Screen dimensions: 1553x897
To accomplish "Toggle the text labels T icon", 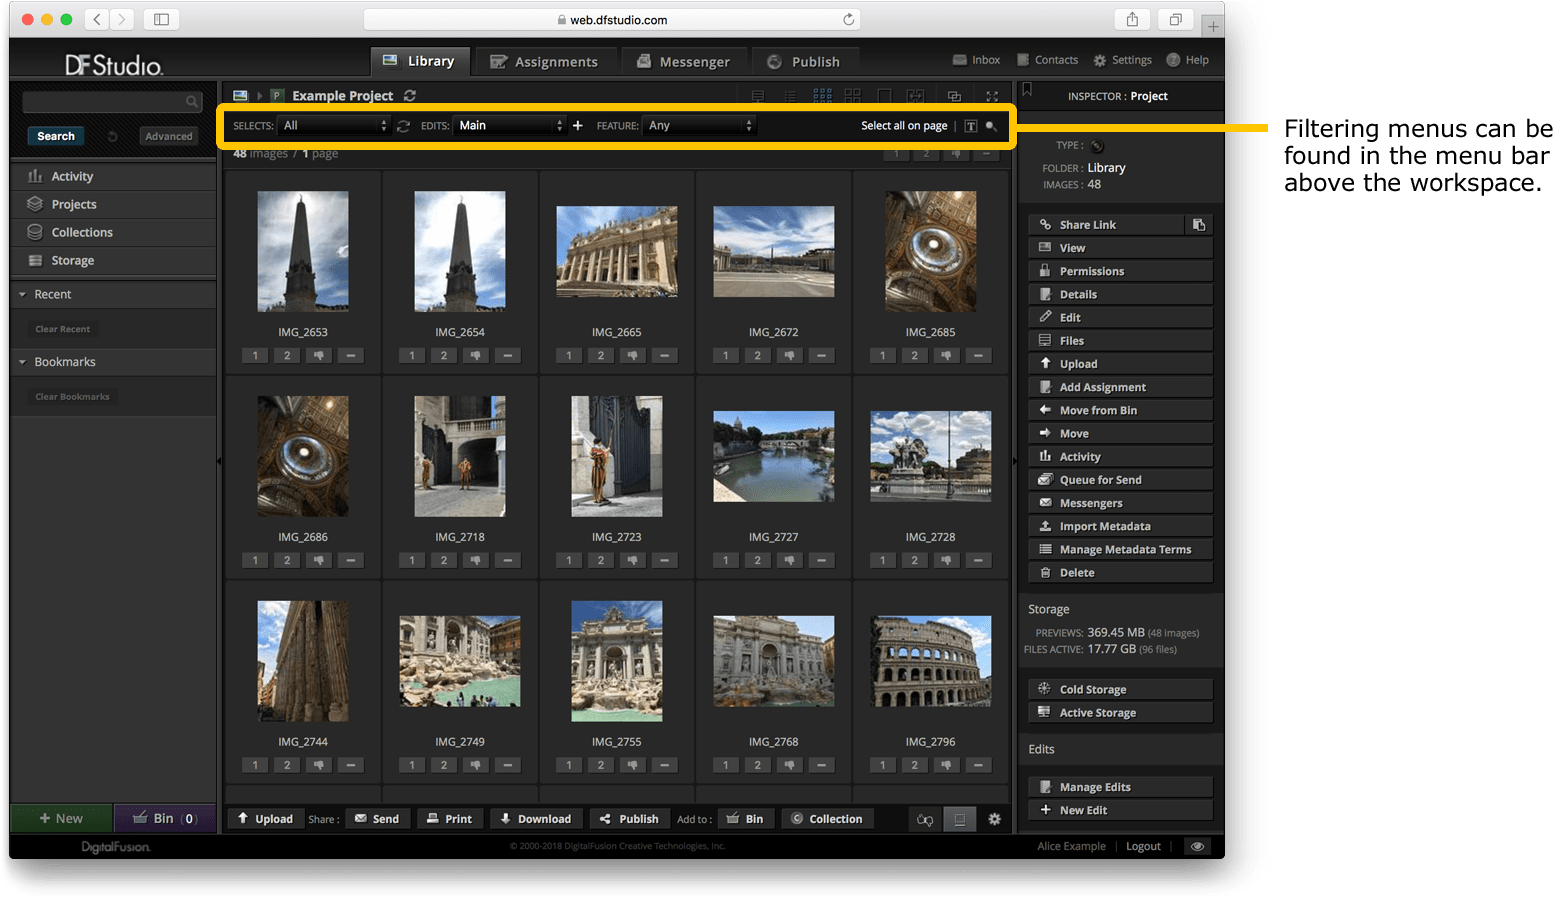I will click(x=970, y=126).
